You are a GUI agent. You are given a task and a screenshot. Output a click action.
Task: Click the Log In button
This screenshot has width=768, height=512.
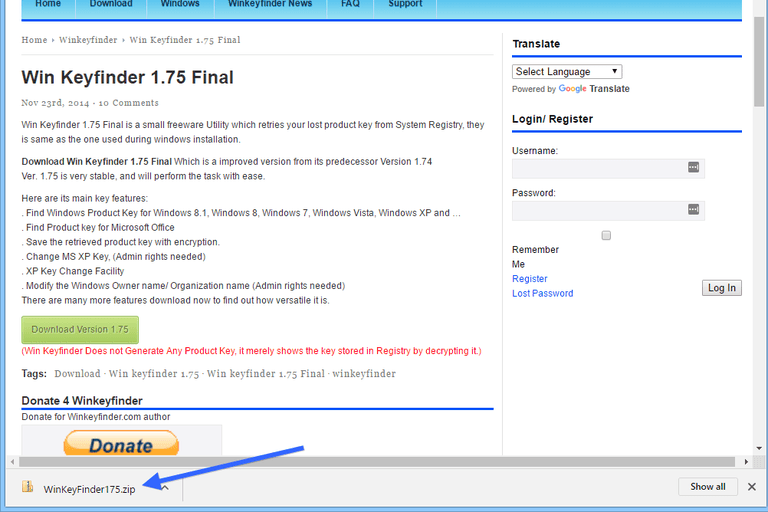tap(722, 288)
